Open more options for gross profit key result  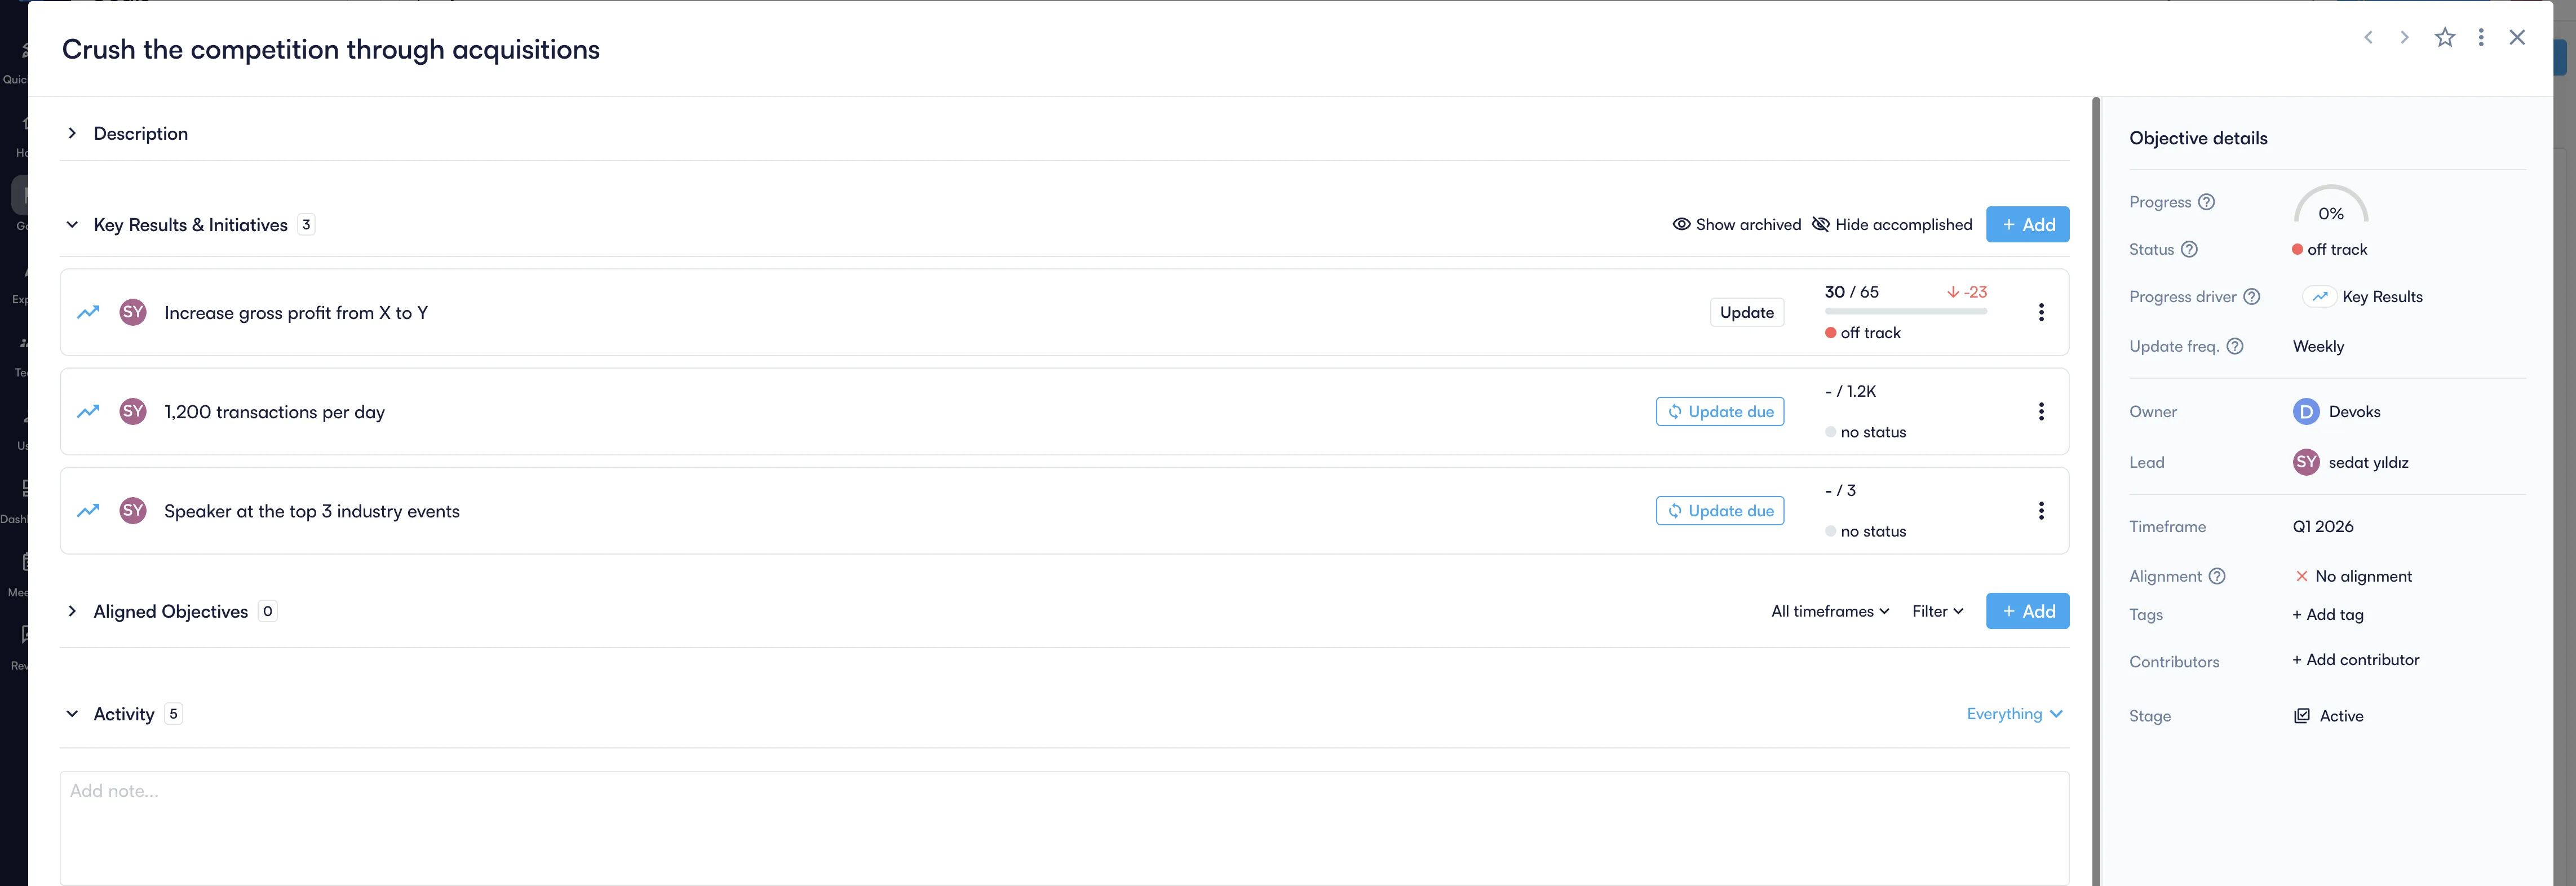pyautogui.click(x=2041, y=312)
